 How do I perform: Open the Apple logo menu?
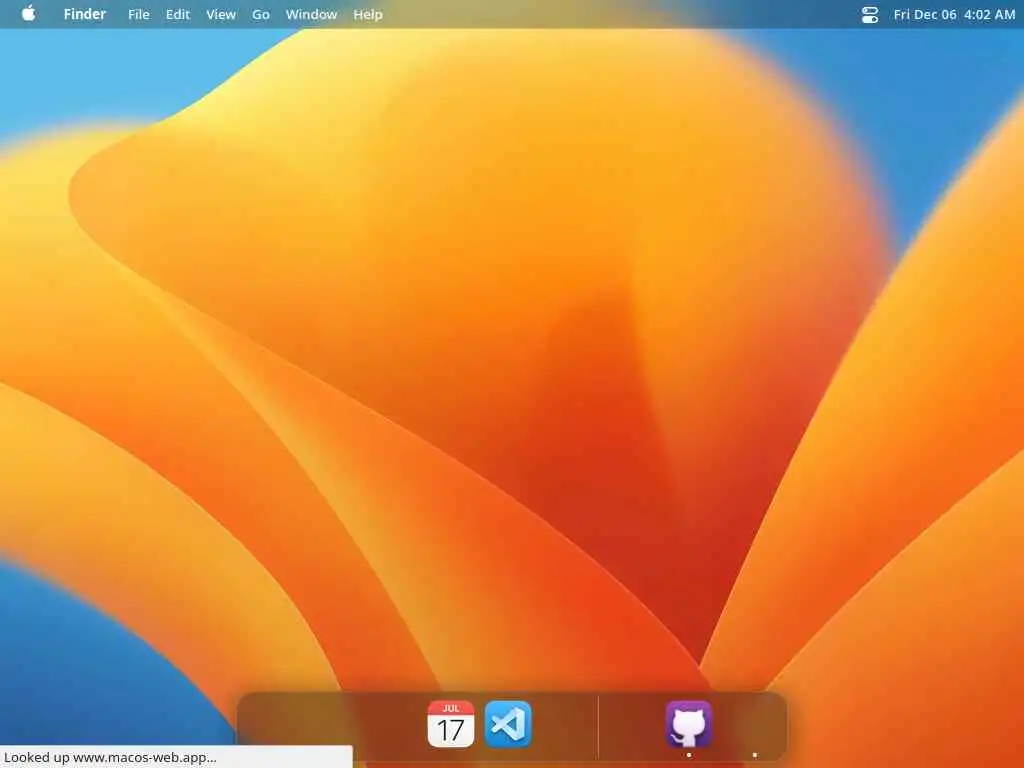click(29, 14)
